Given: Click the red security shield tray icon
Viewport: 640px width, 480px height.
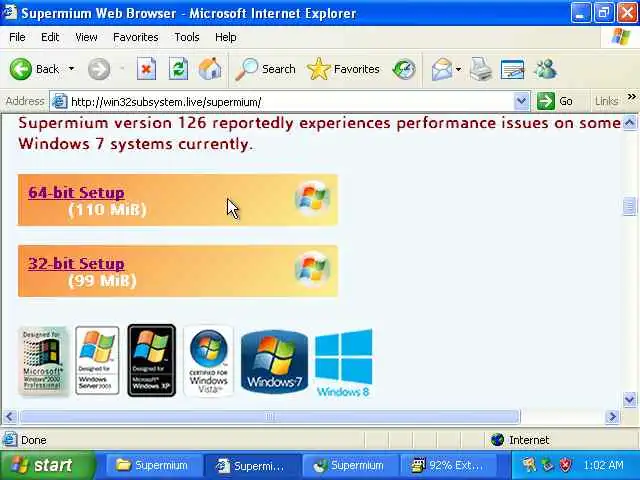Looking at the screenshot, I should 566,465.
